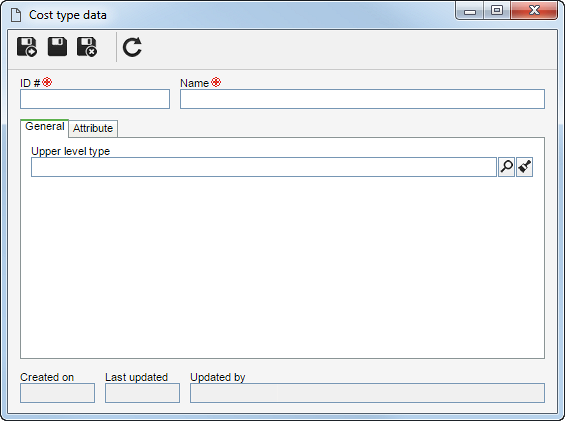Image resolution: width=565 pixels, height=421 pixels.
Task: Click the document icon in the title bar
Action: [x=16, y=15]
